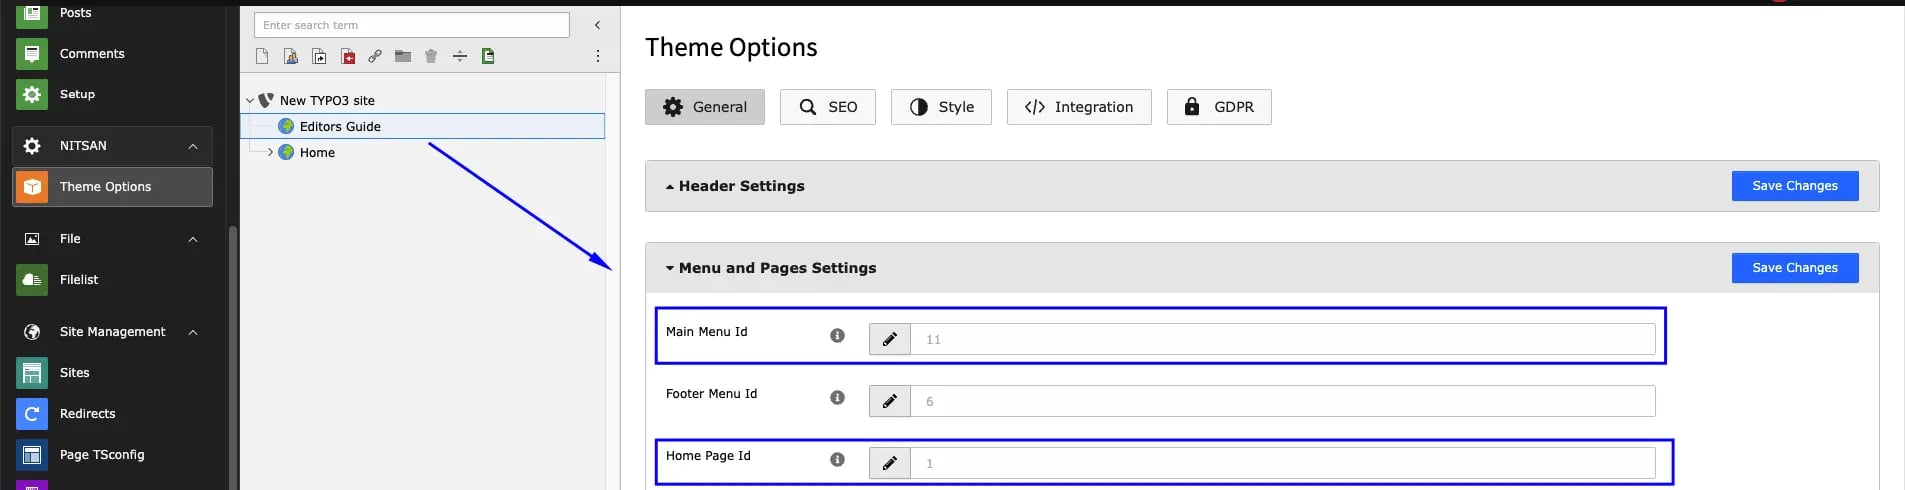
Task: Open the Redirects module icon
Action: click(32, 414)
